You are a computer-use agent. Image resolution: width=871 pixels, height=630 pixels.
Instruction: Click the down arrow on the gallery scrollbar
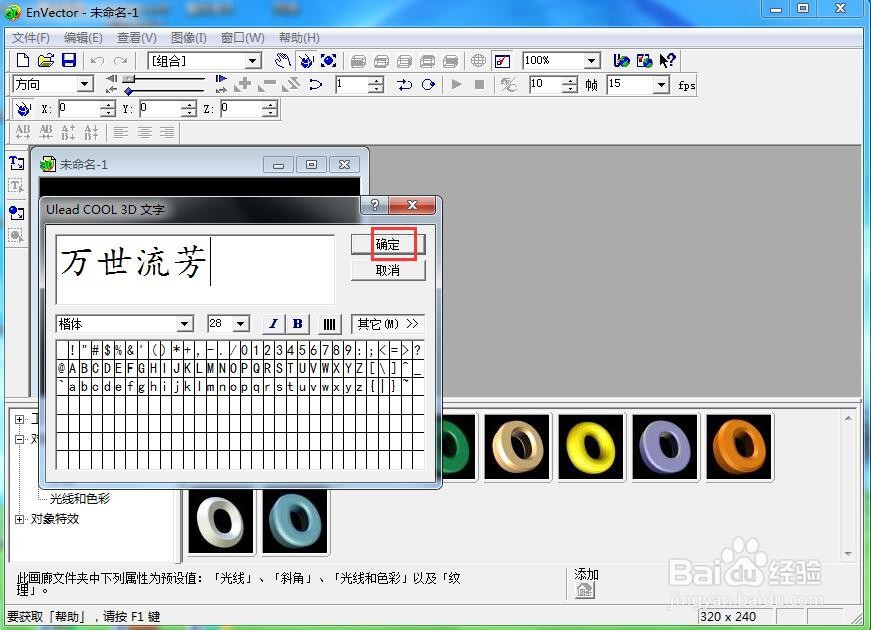point(848,553)
